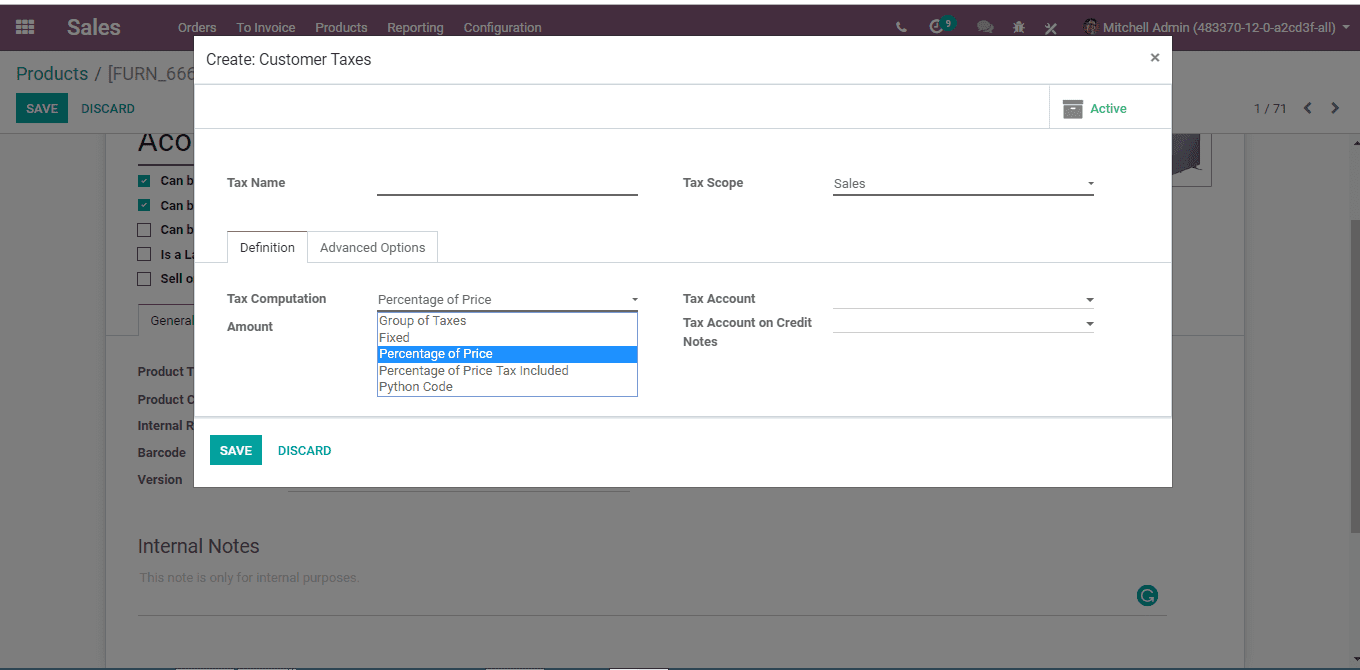Open the Tax Scope dropdown
This screenshot has height=670, width=1360.
[963, 184]
